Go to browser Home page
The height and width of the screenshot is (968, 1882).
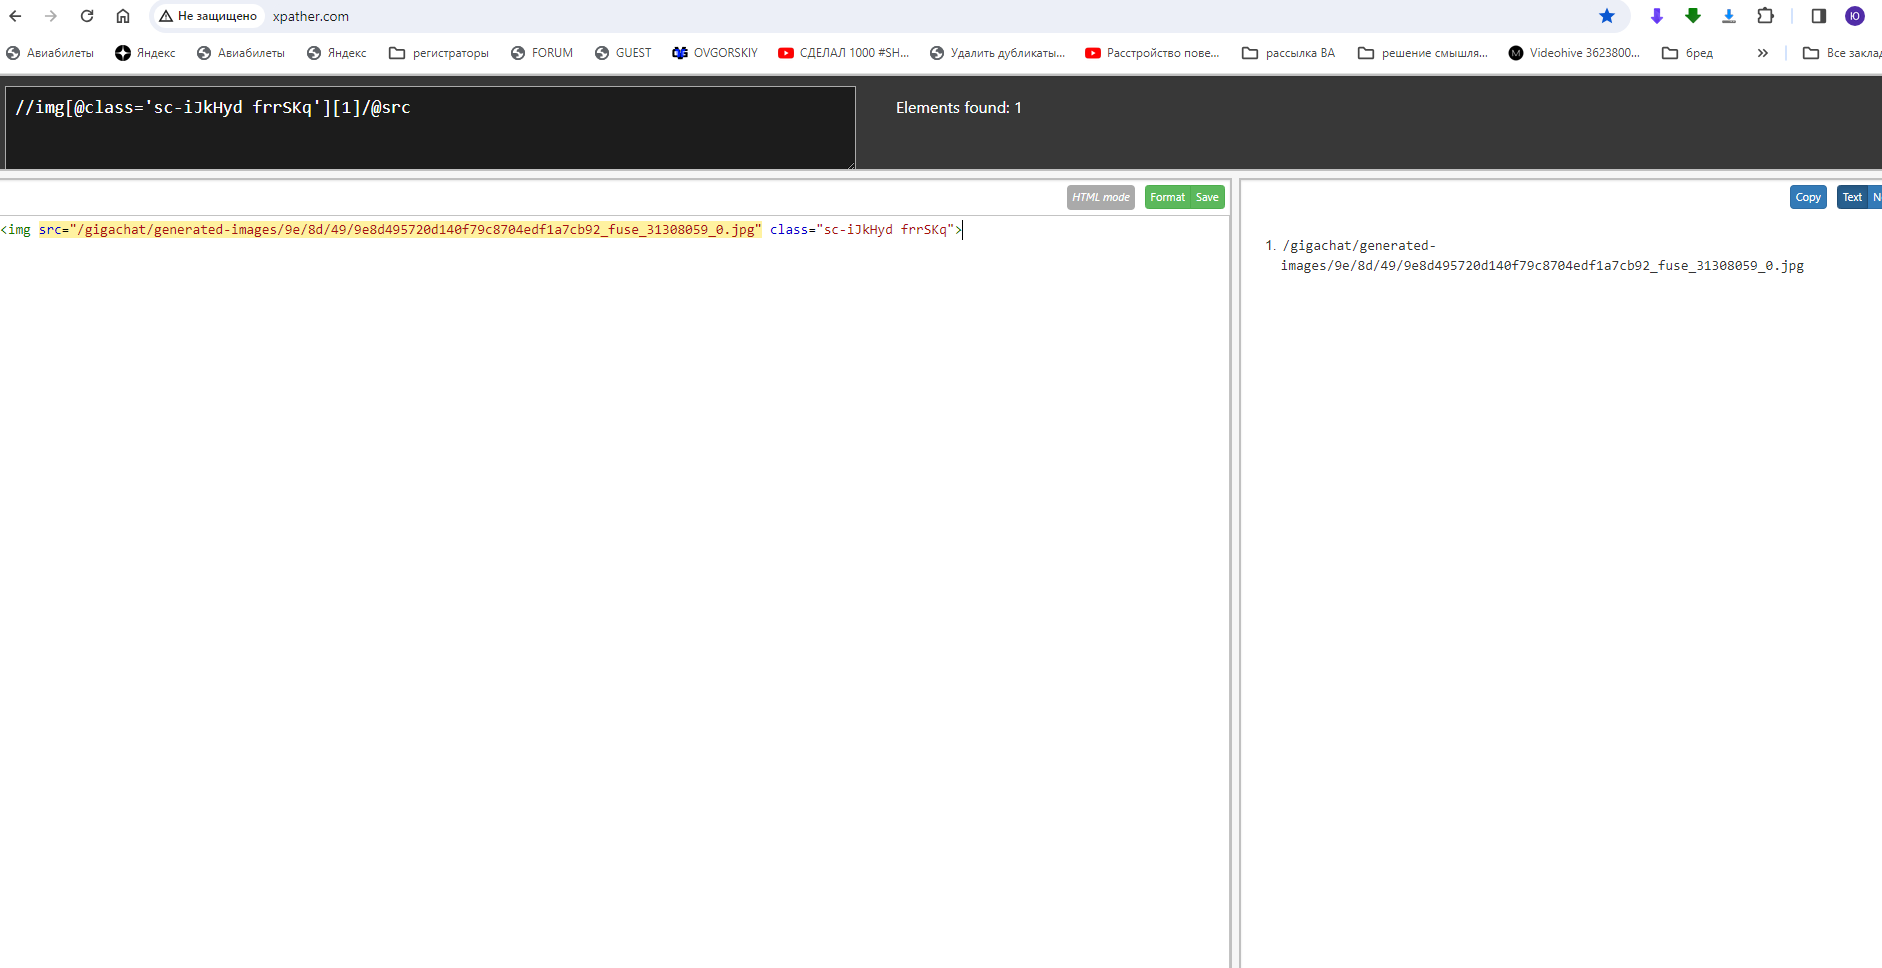tap(123, 16)
